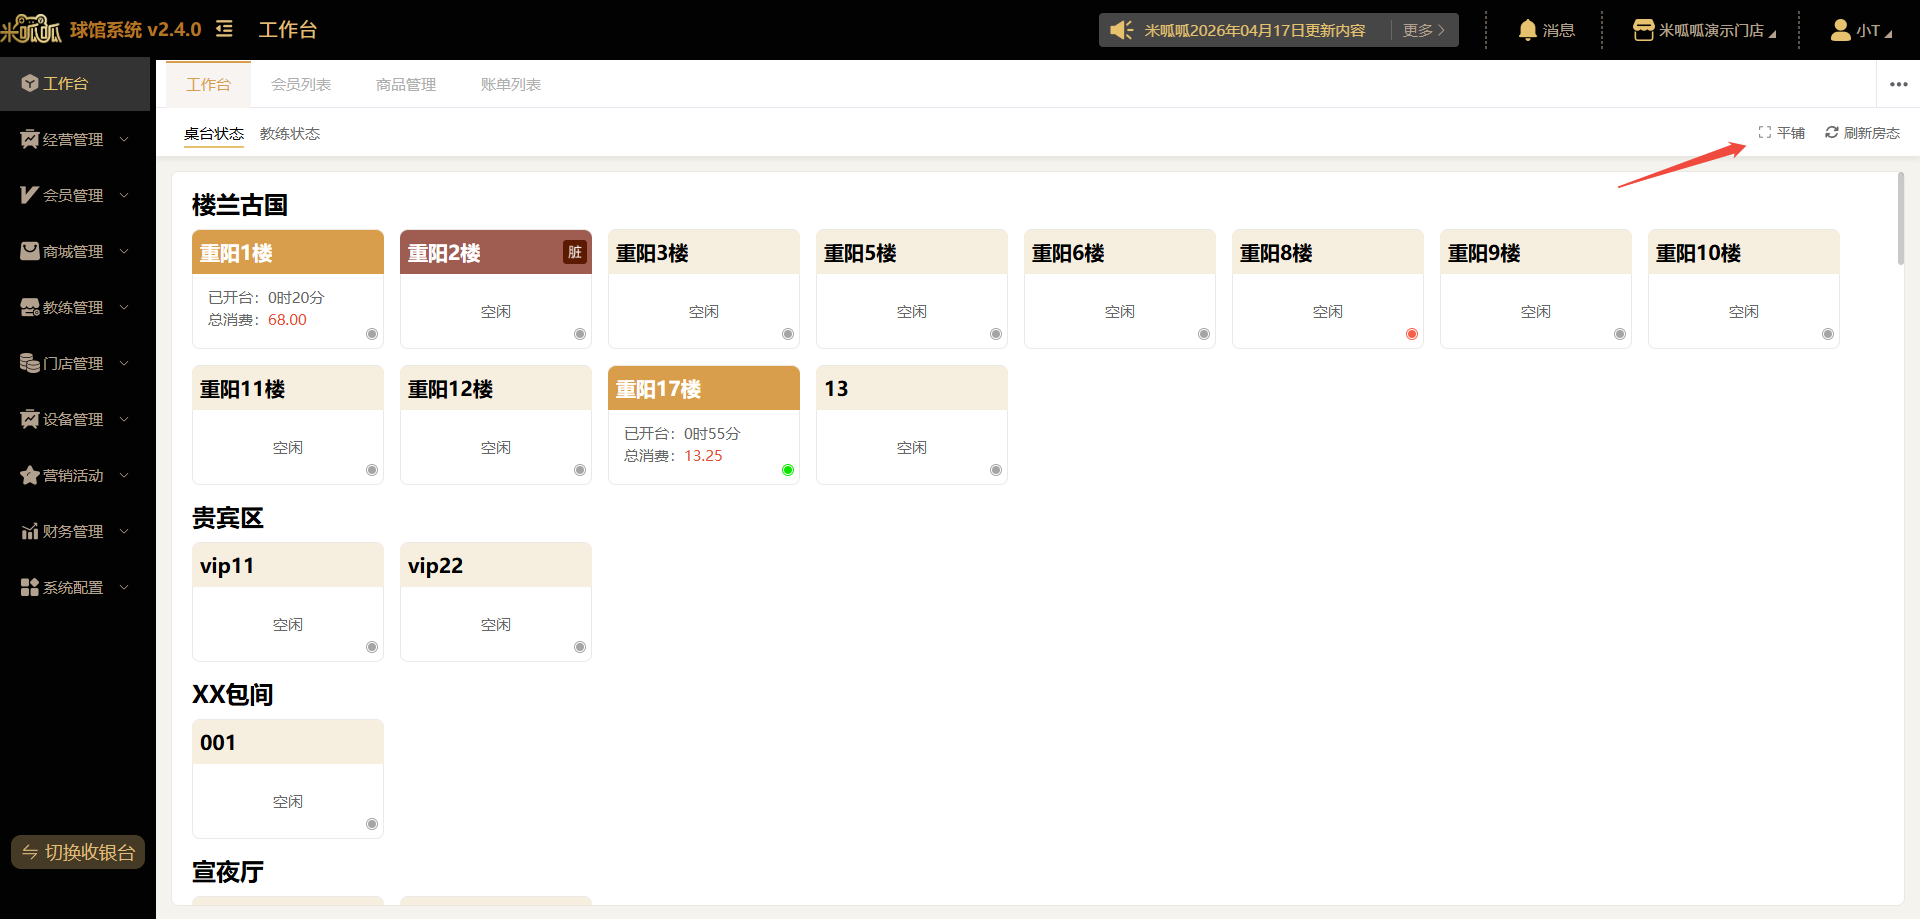Click the 经营管理 sidebar icon
The width and height of the screenshot is (1920, 919).
point(30,139)
